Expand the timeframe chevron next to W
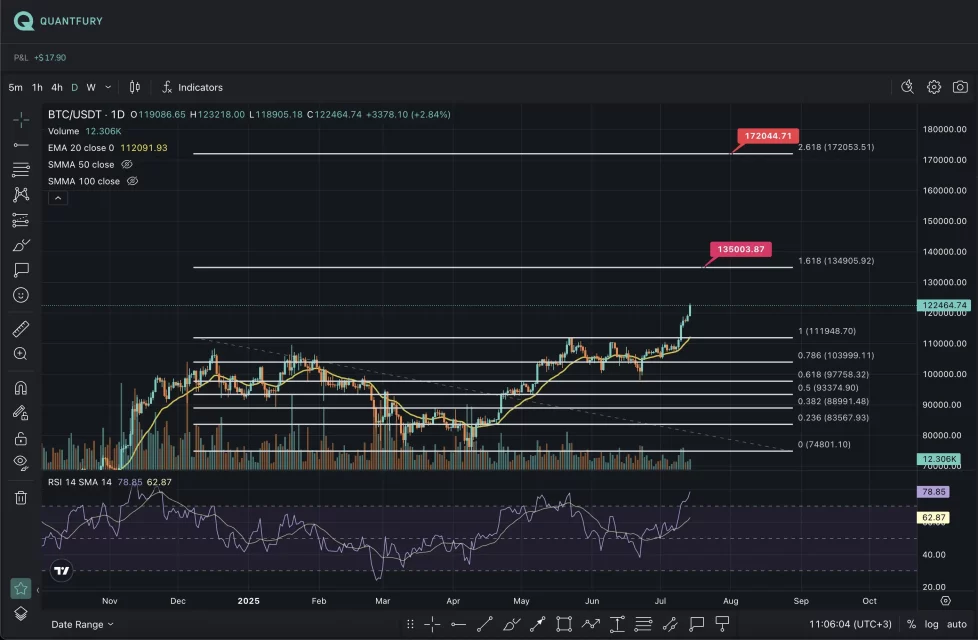This screenshot has width=978, height=640. coord(107,87)
